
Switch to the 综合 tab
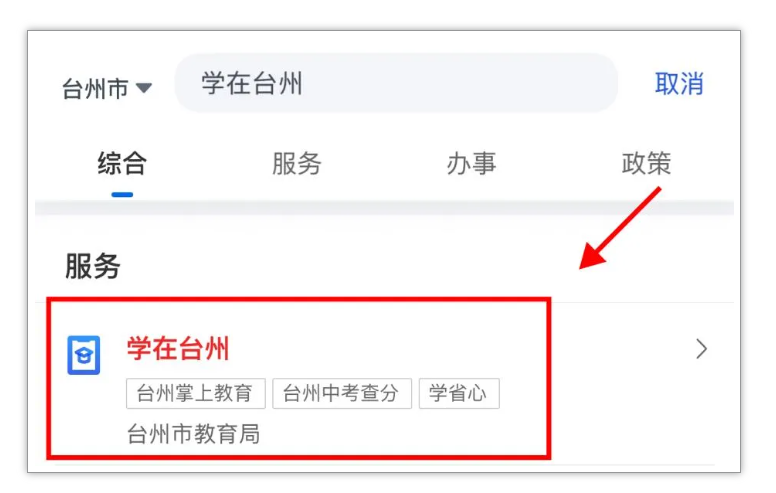[x=122, y=163]
